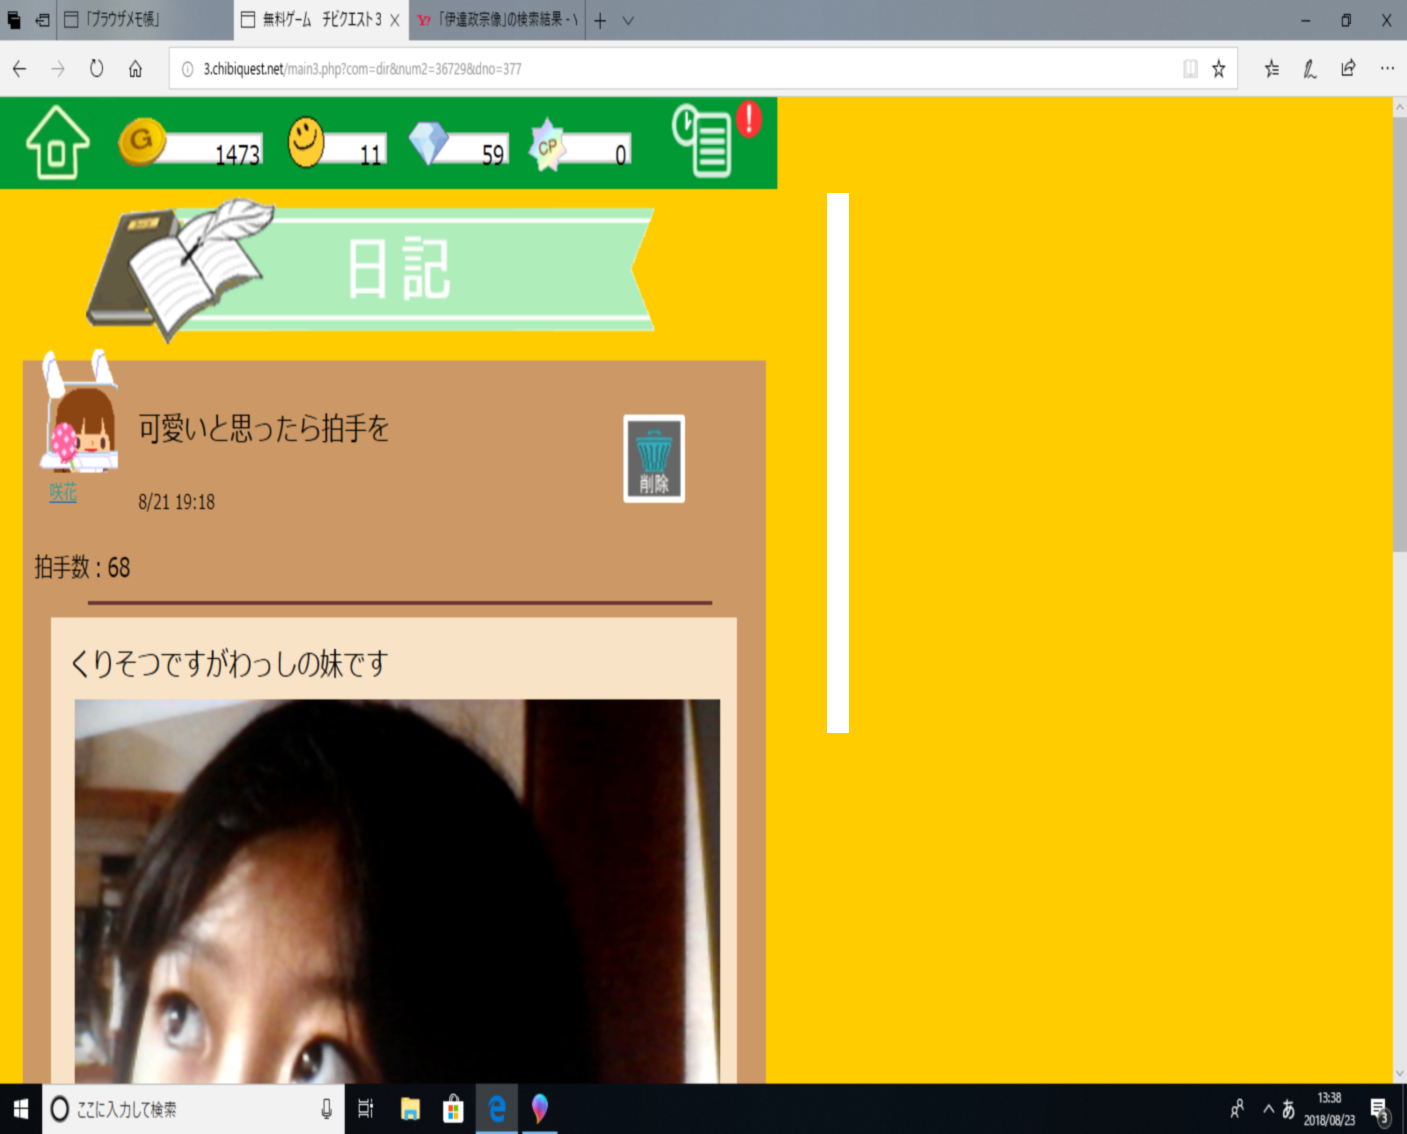The height and width of the screenshot is (1134, 1407).
Task: Delete diary entry with trash can button
Action: point(654,459)
